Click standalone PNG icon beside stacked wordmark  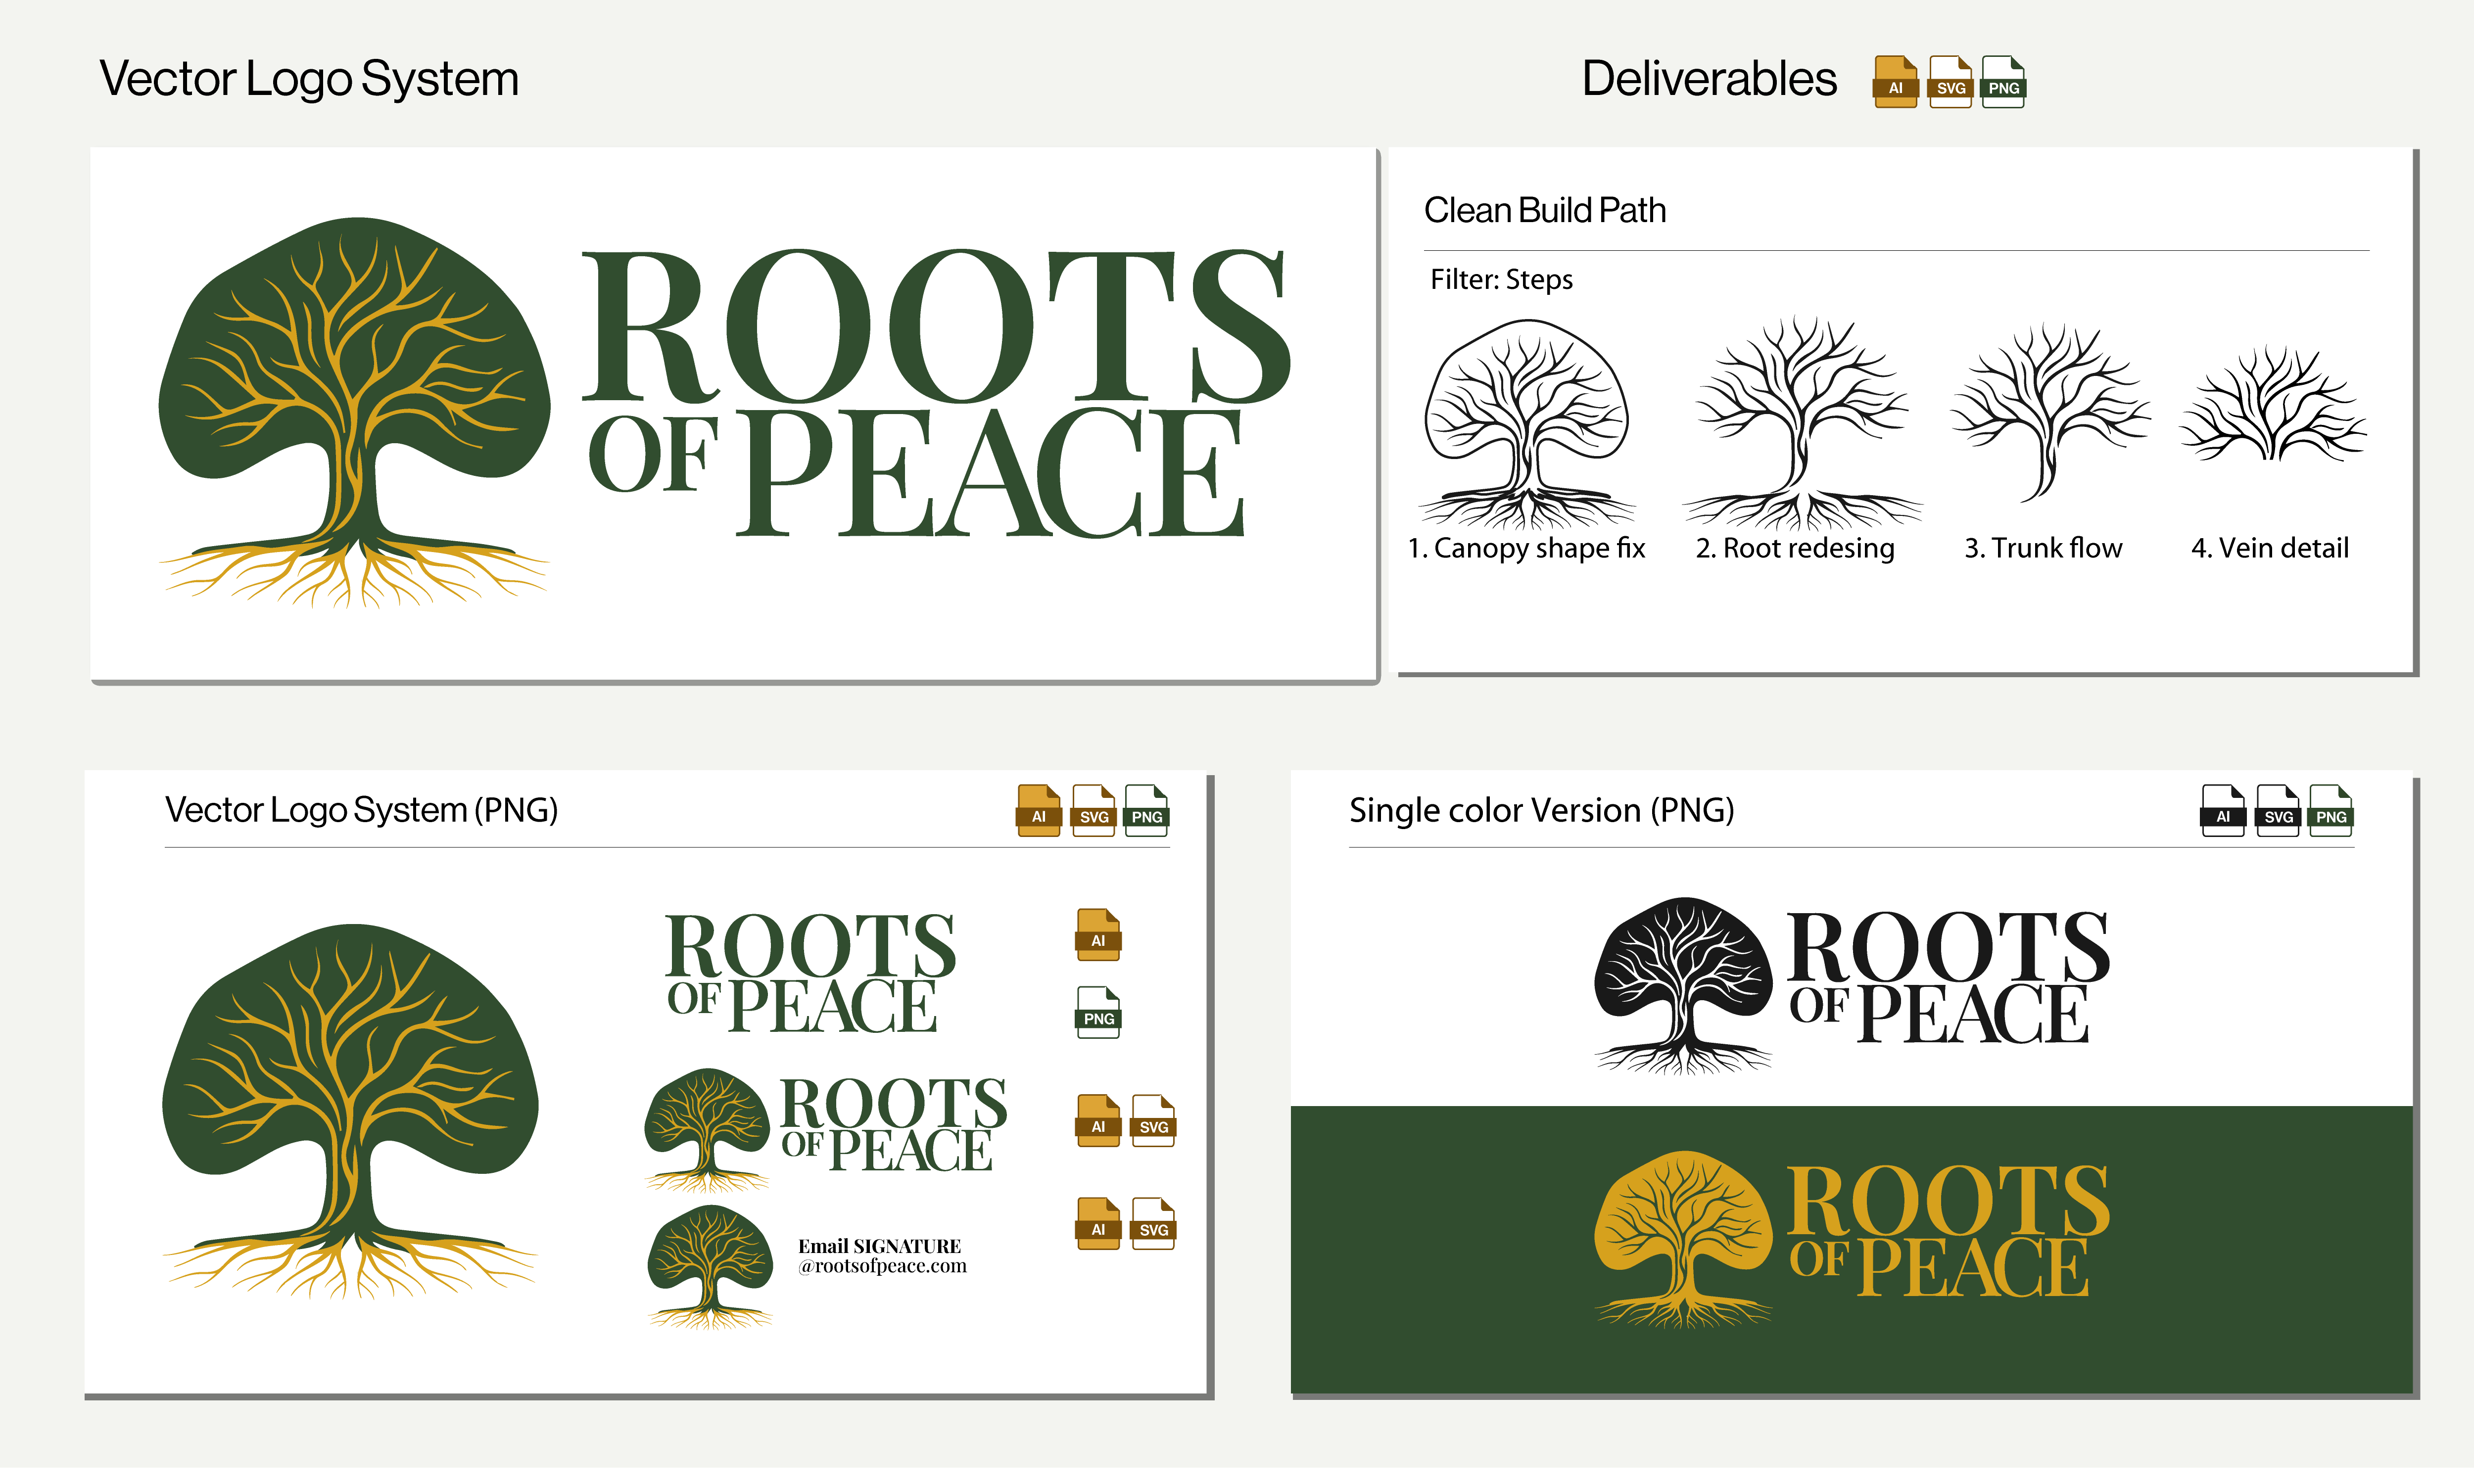1098,1011
